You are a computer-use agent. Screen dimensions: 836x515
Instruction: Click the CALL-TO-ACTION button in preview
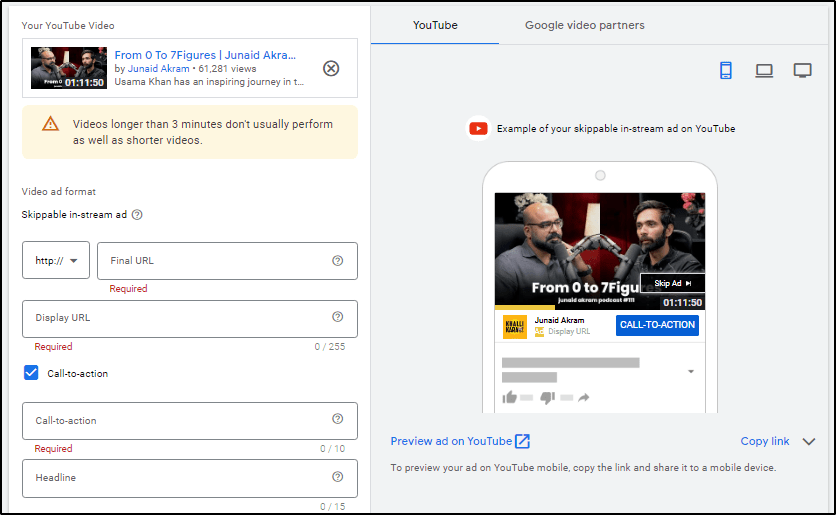657,325
